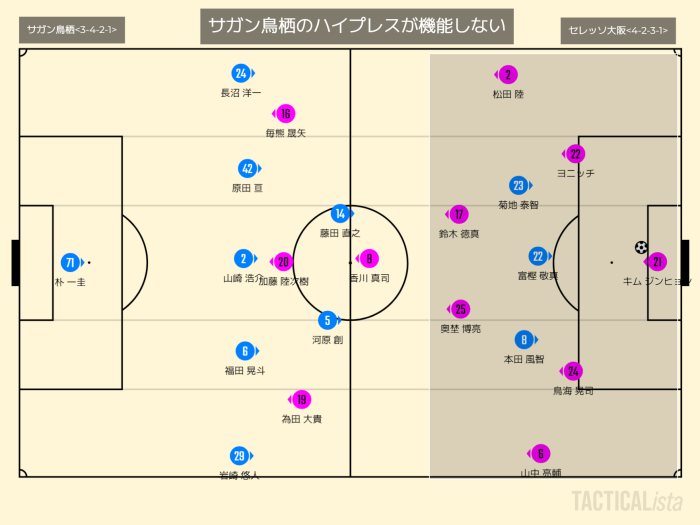The width and height of the screenshot is (700, 525).
Task: Click the magenta number 25 marker
Action: tap(460, 309)
